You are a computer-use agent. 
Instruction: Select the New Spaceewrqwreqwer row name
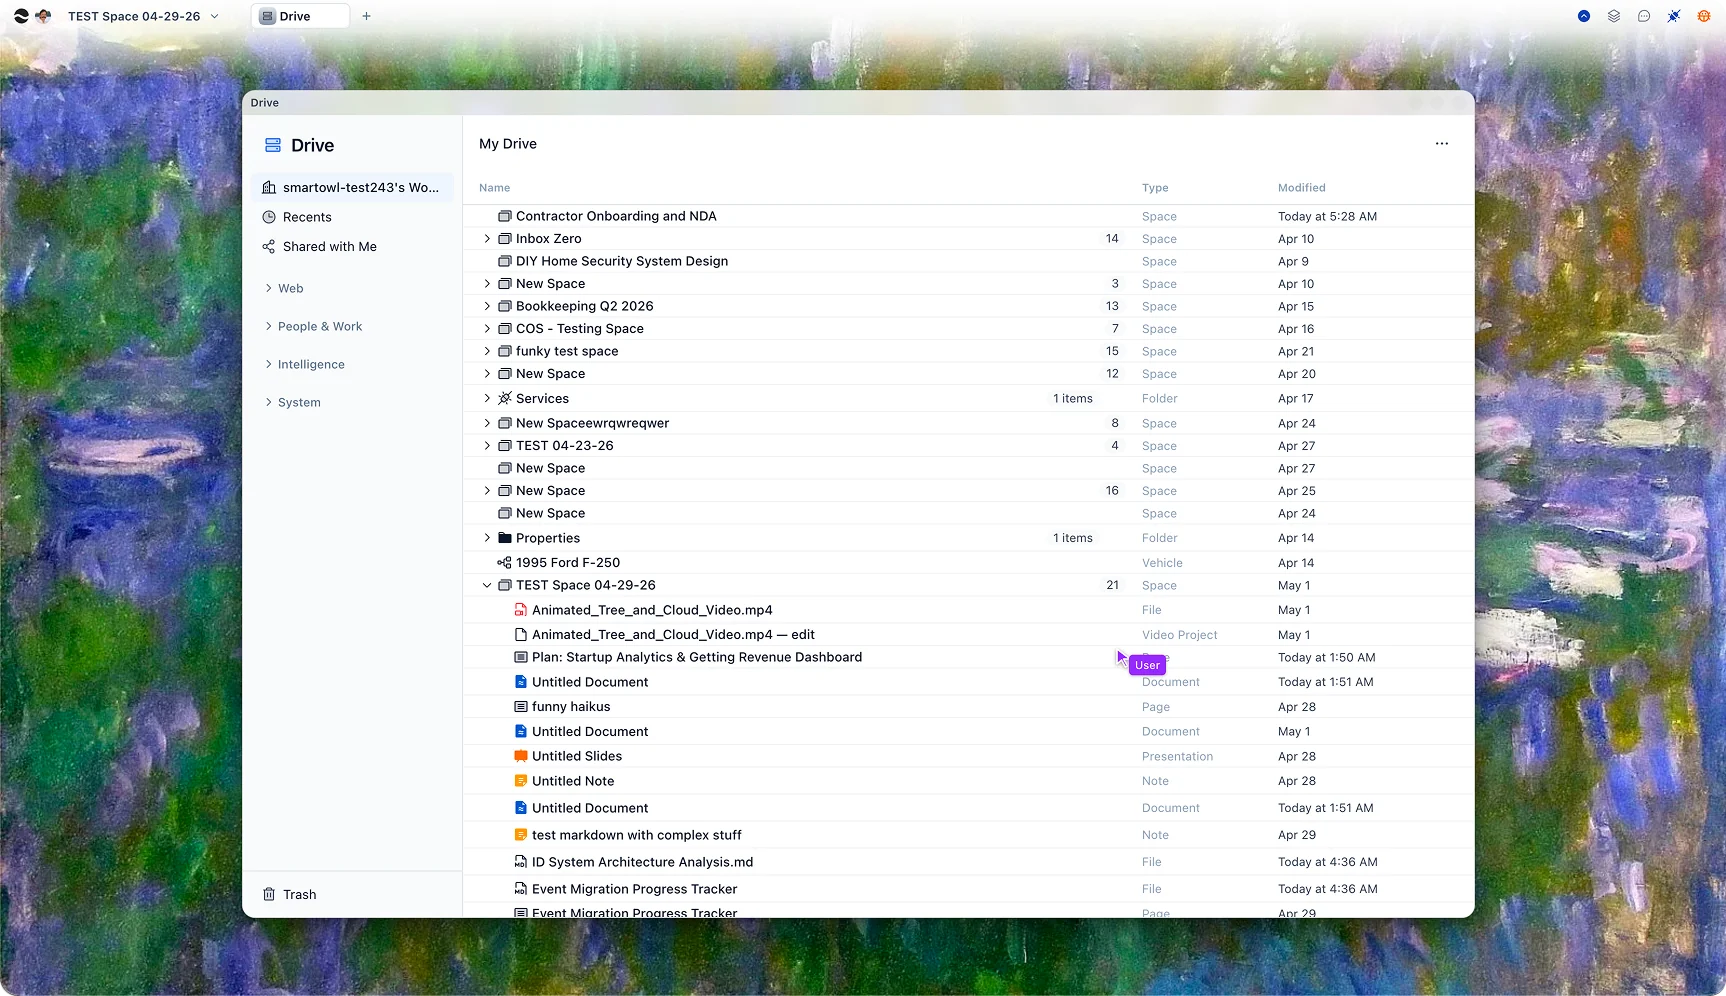click(x=593, y=423)
